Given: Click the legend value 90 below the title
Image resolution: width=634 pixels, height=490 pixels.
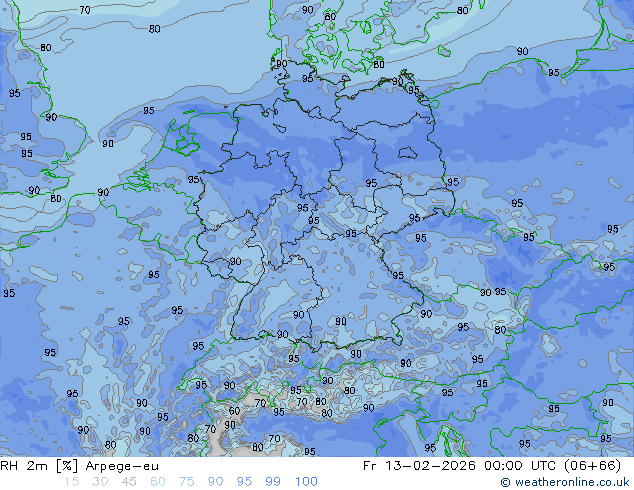Looking at the screenshot, I should click(215, 482).
